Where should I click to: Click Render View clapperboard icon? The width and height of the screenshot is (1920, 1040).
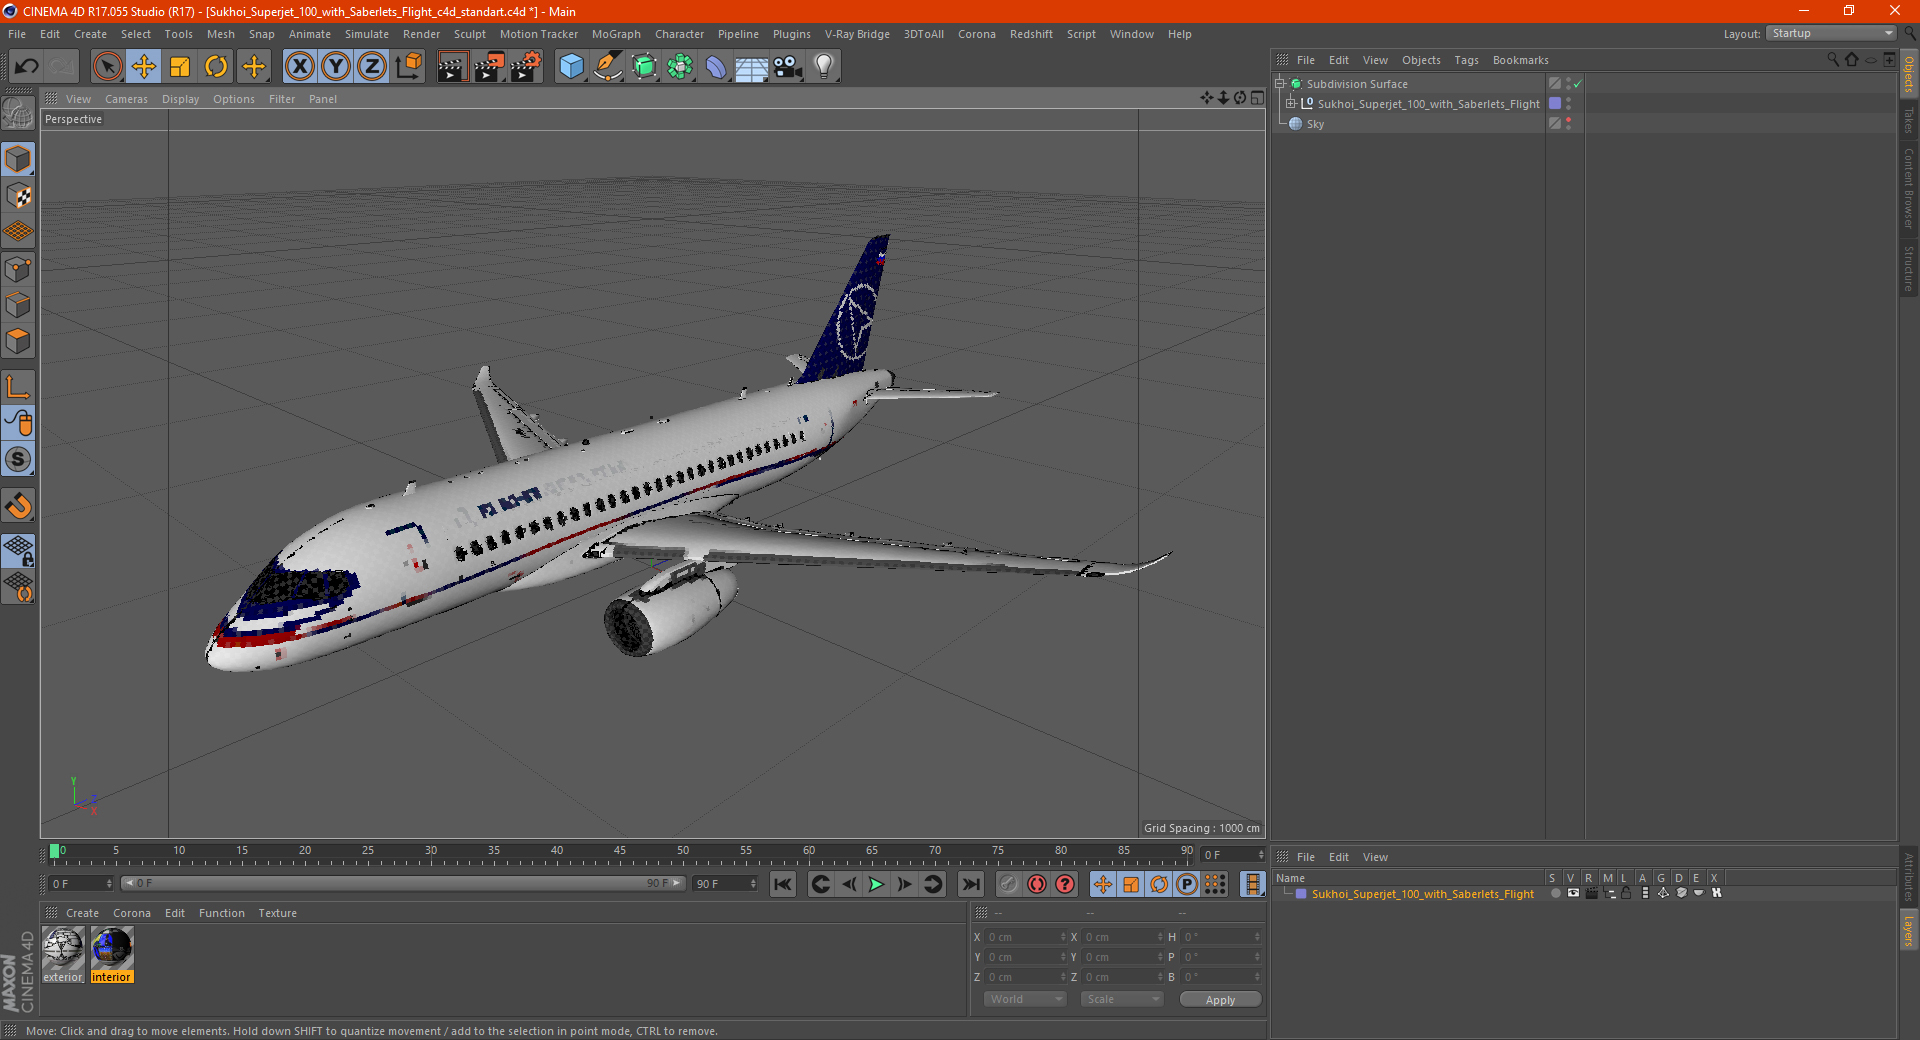[x=452, y=67]
